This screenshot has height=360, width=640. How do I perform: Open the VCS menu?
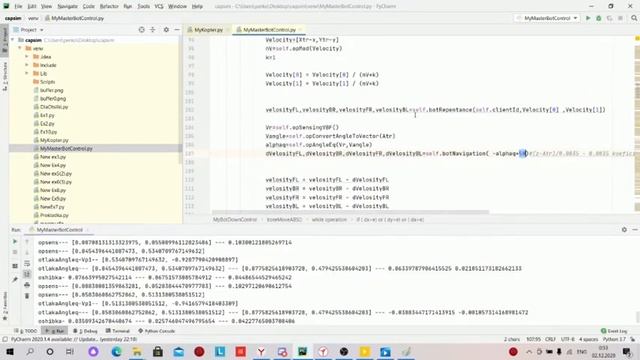(159, 7)
